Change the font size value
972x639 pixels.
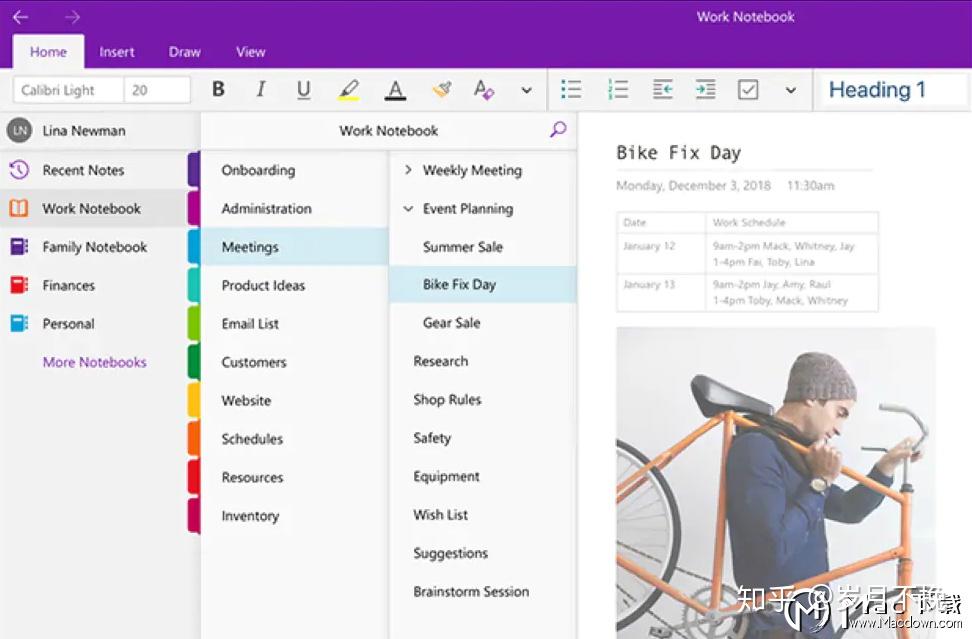pos(156,89)
